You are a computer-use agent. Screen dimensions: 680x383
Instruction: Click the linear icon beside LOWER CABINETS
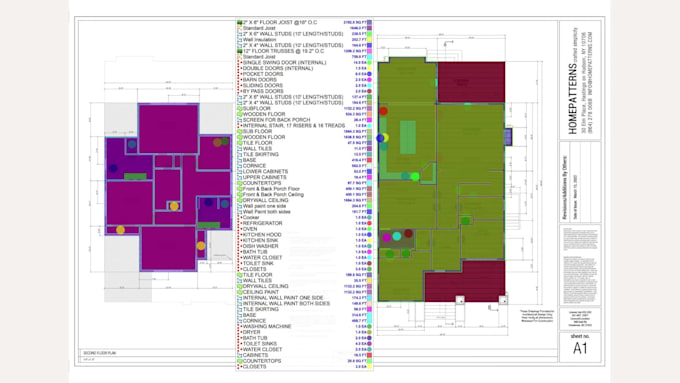239,171
